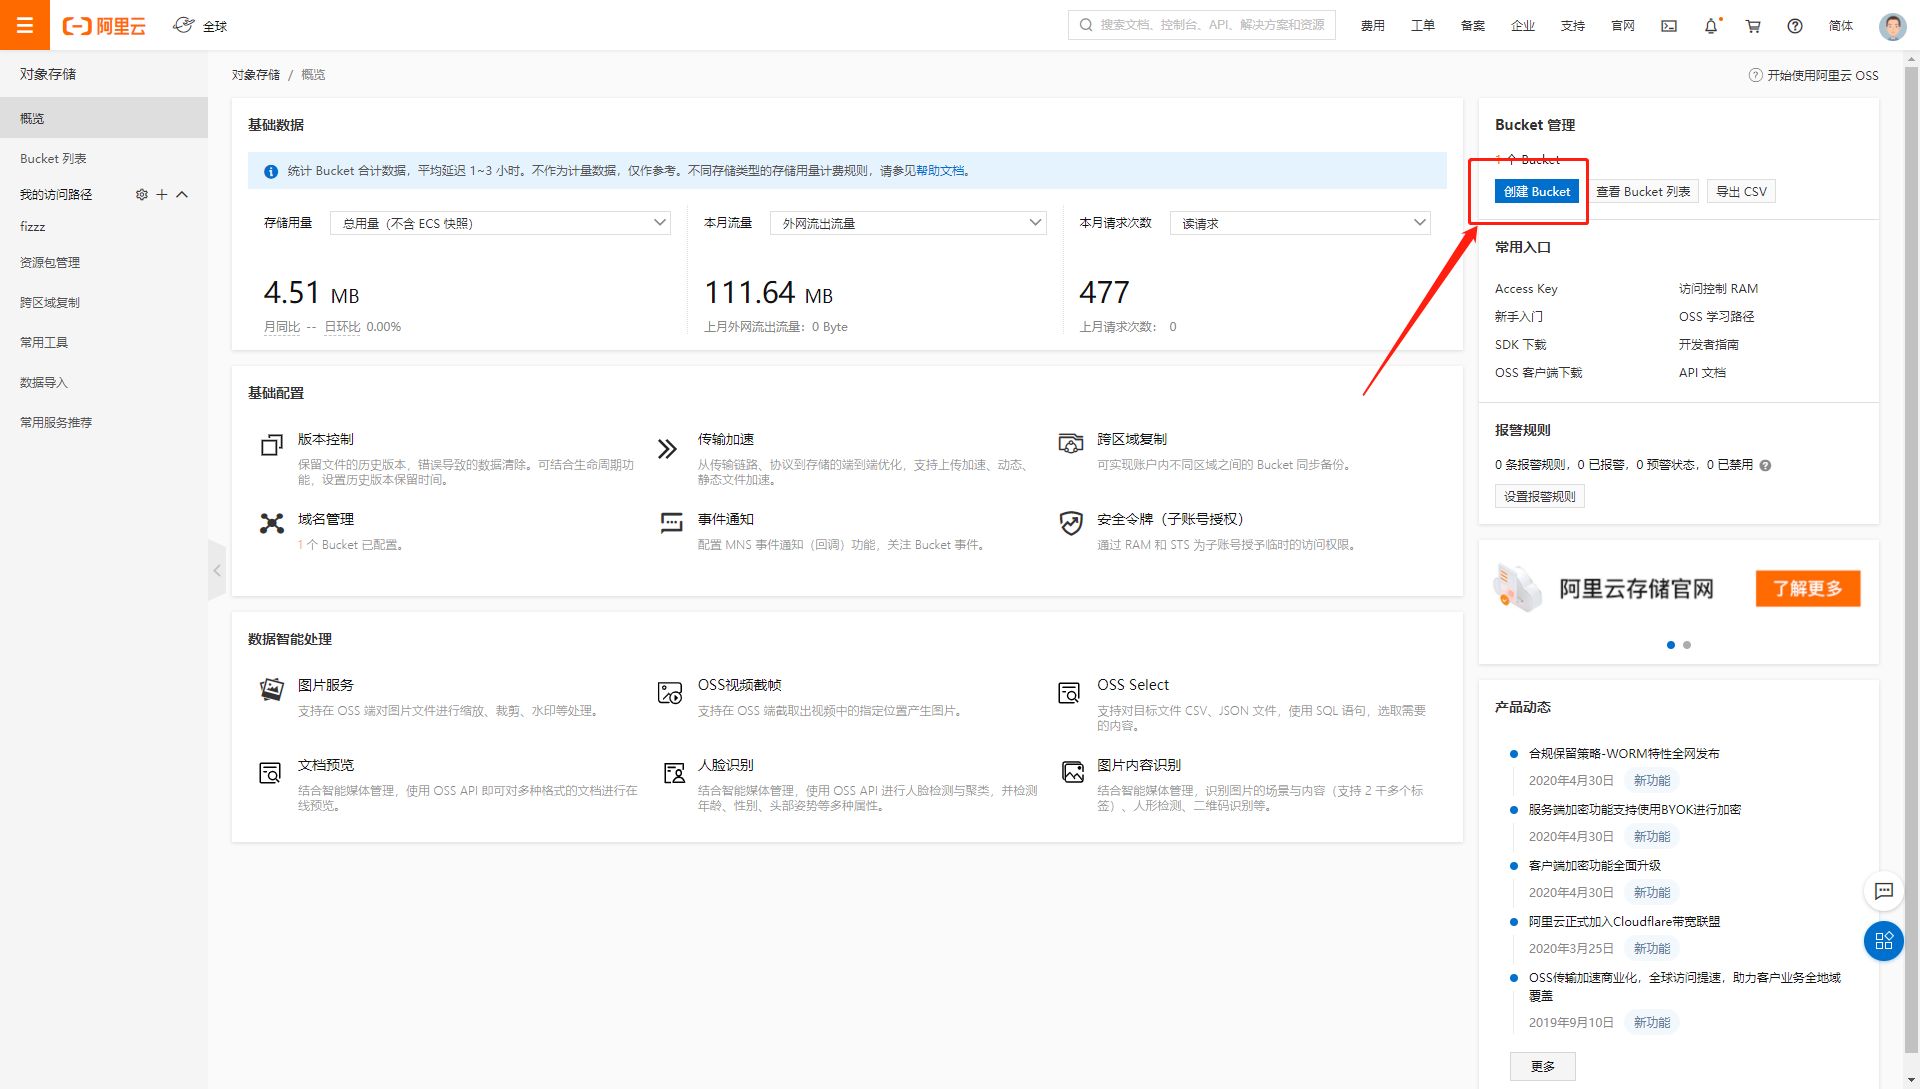The image size is (1920, 1089).
Task: Open the 工单 top menu
Action: (1423, 26)
